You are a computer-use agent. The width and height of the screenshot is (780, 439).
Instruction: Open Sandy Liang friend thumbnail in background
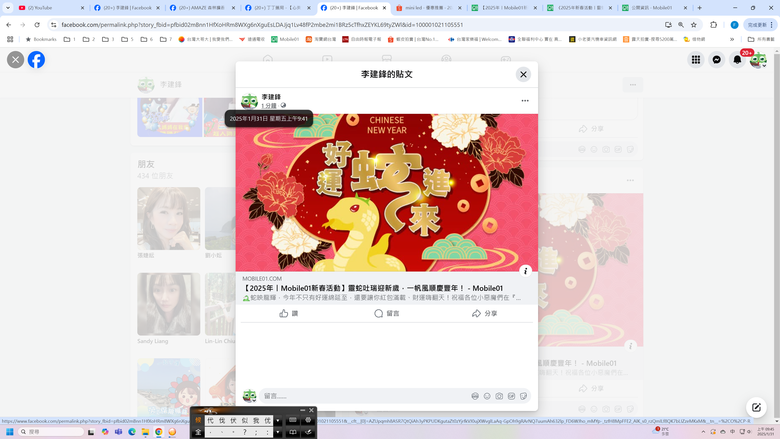tap(169, 304)
